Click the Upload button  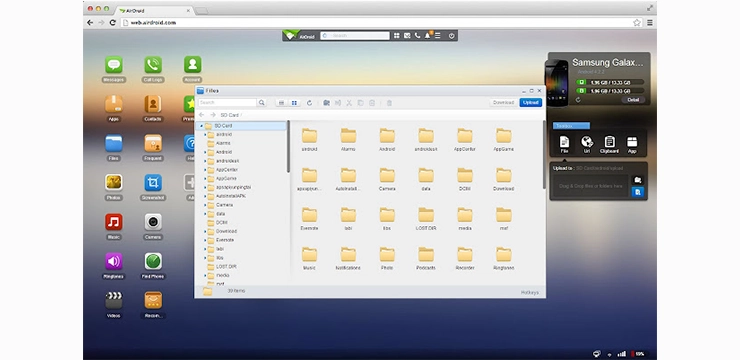(531, 102)
